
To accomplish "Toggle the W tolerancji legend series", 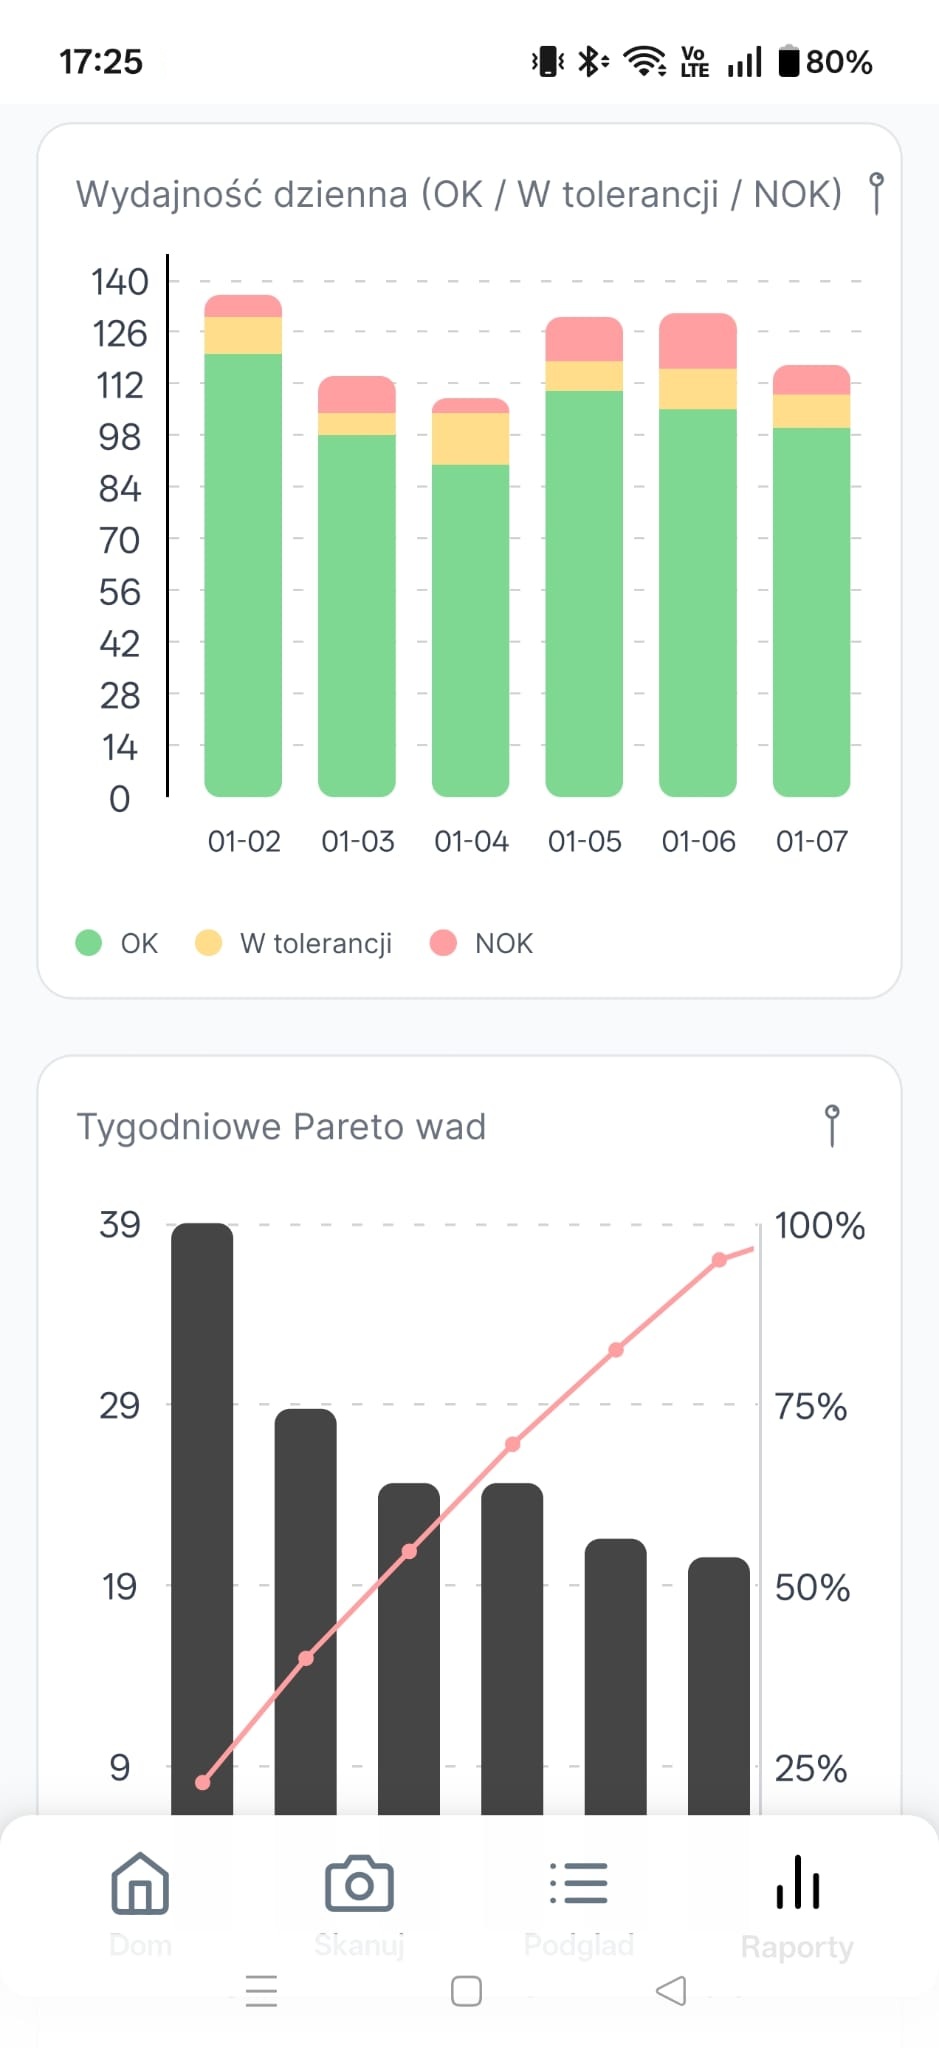I will [x=314, y=943].
